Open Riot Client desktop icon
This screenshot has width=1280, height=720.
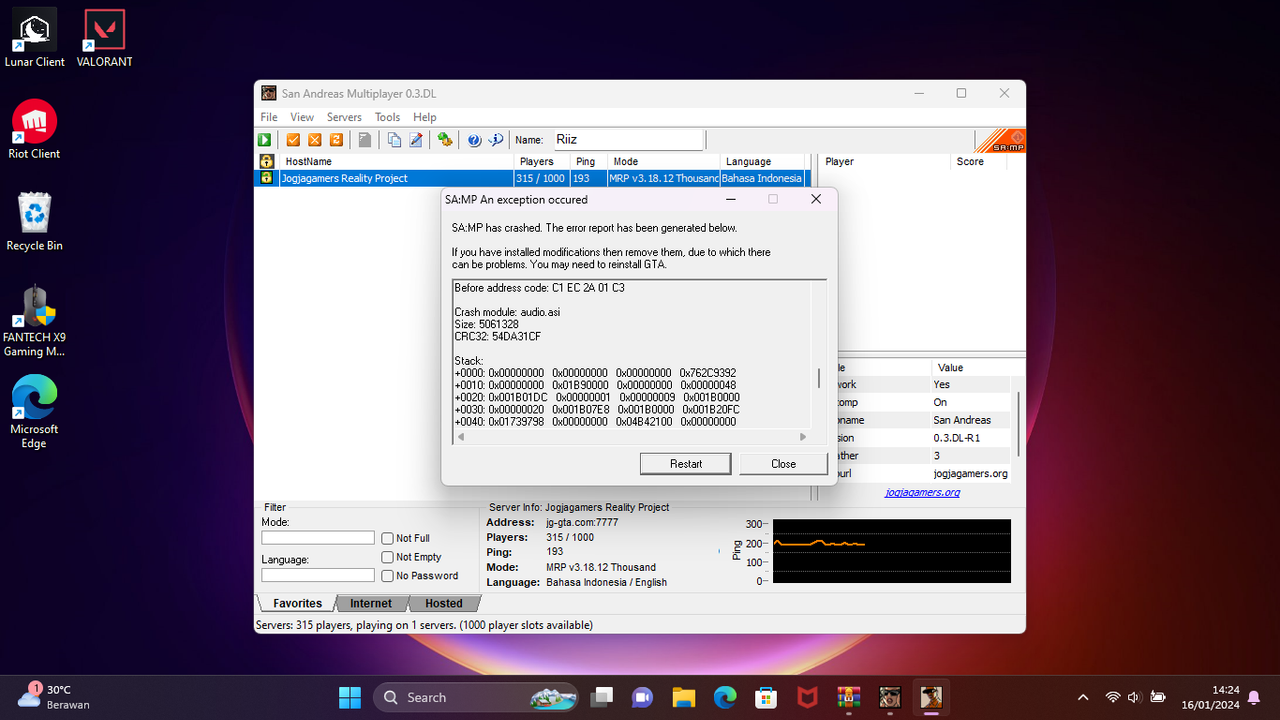coord(34,130)
